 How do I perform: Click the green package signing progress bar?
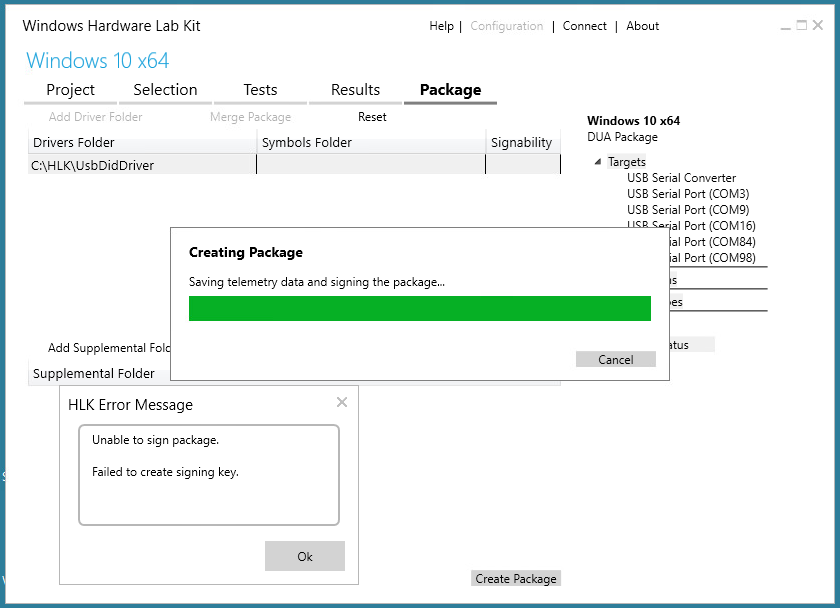click(x=419, y=308)
